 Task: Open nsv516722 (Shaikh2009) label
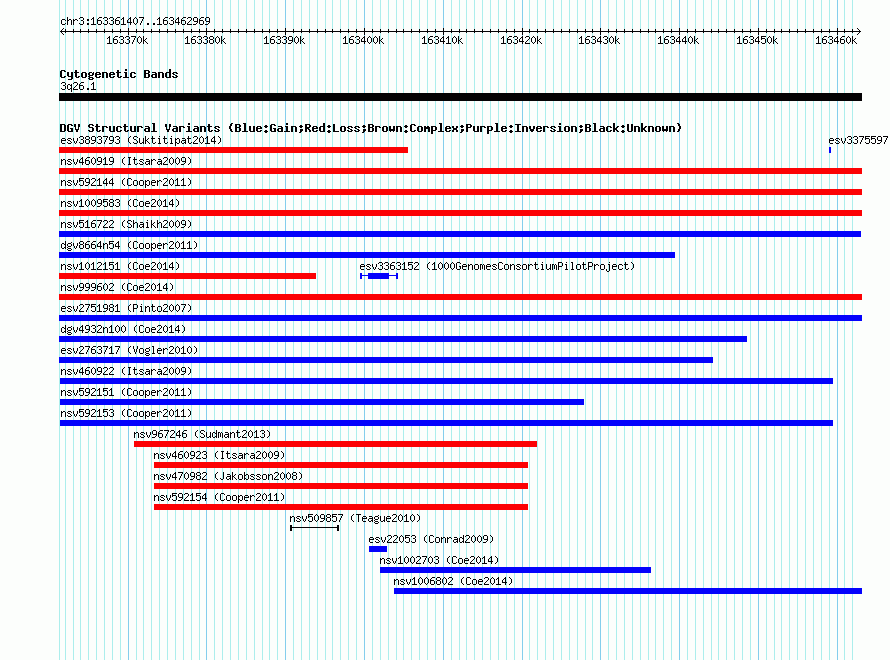(x=126, y=224)
